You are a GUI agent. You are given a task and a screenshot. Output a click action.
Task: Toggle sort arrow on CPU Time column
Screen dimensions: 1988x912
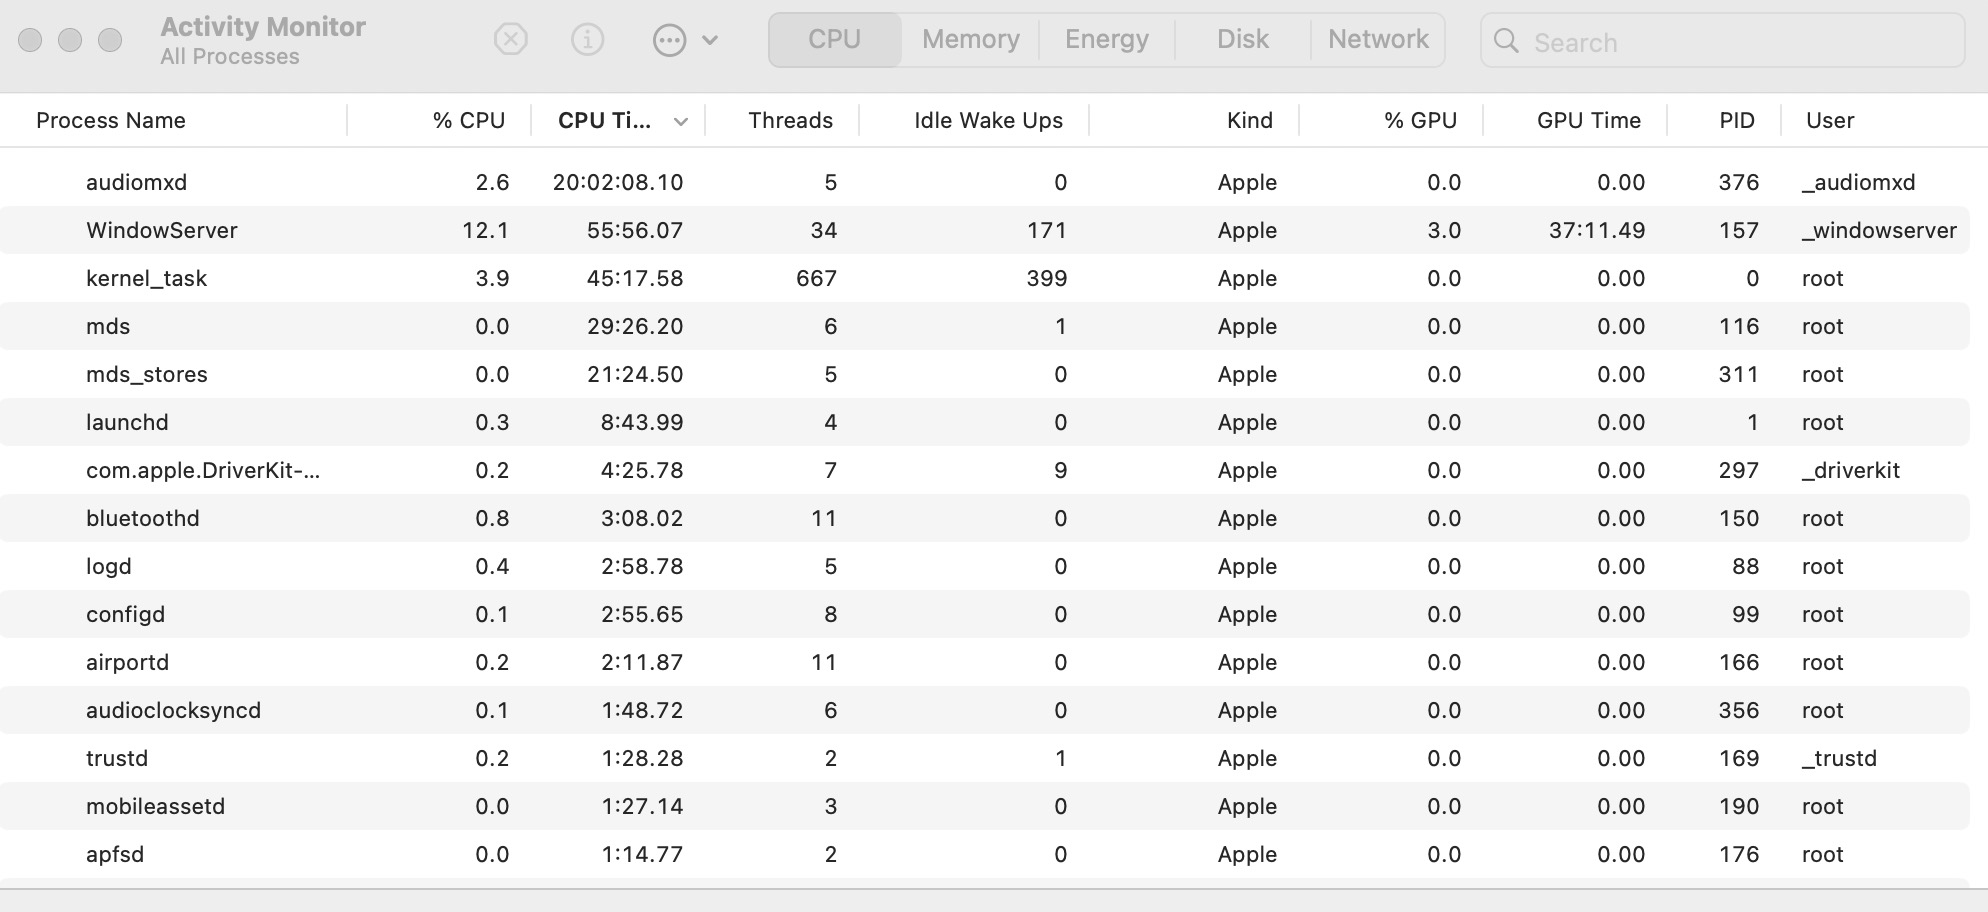(681, 122)
